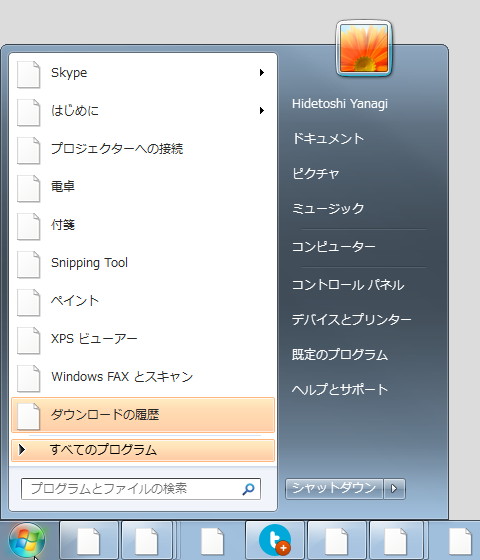The image size is (480, 560).
Task: Launch XPS ビューアー
Action: 143,339
